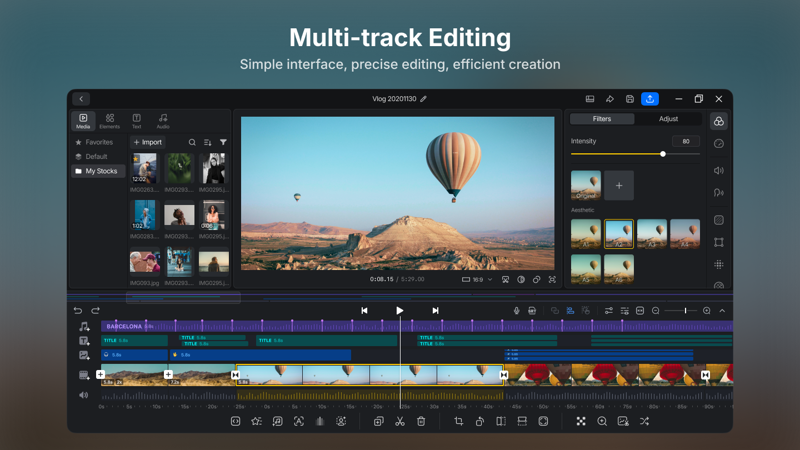Add a custom filter with plus tile

(x=619, y=185)
